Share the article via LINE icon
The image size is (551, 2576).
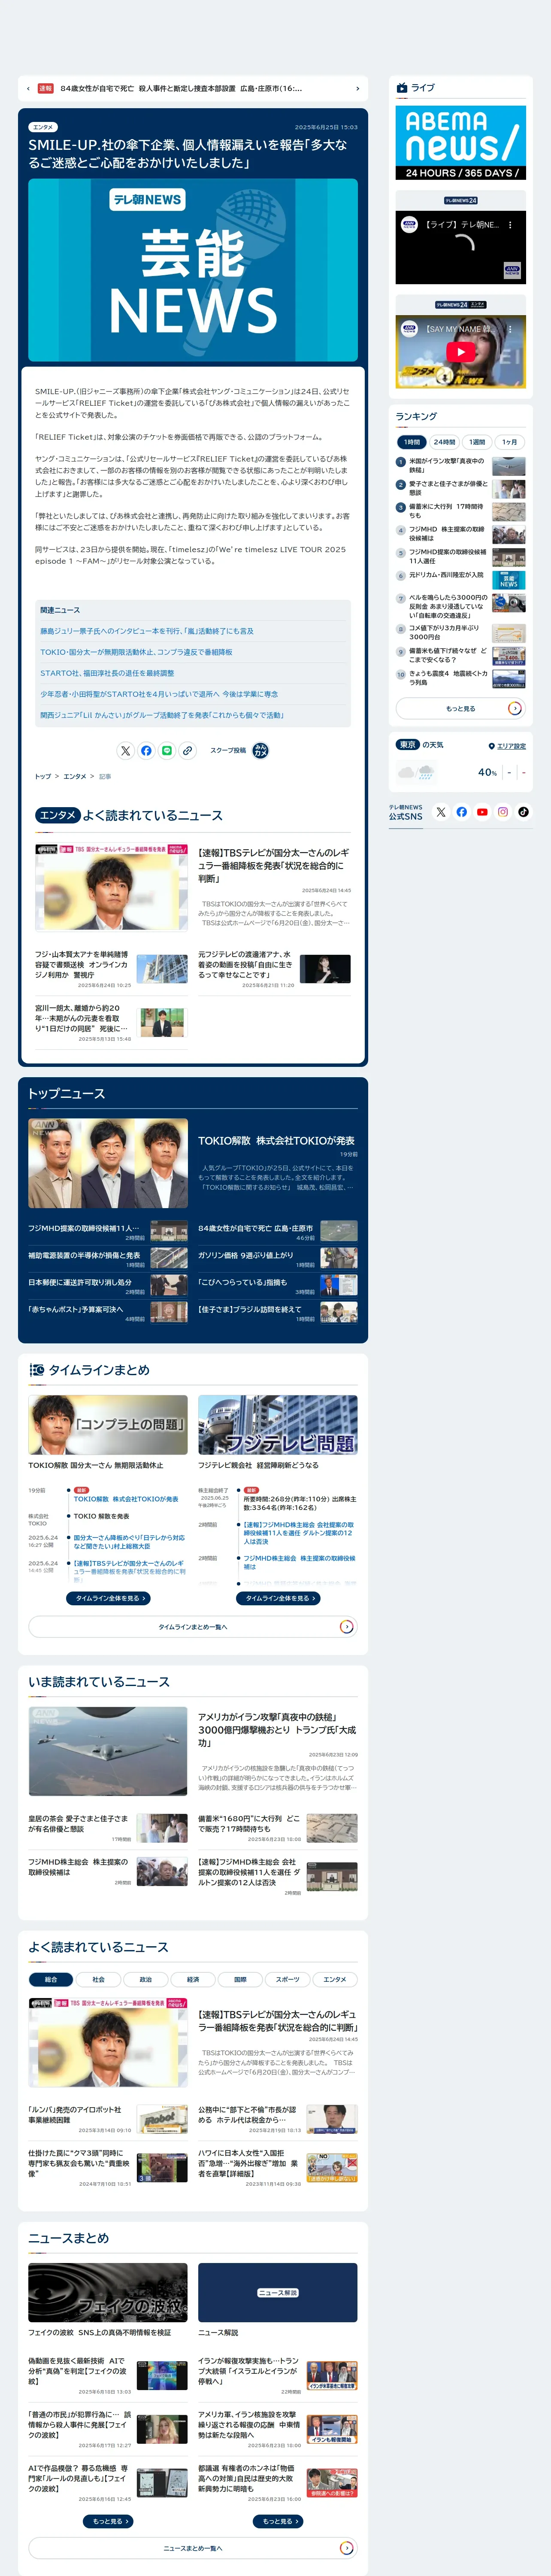click(x=167, y=750)
